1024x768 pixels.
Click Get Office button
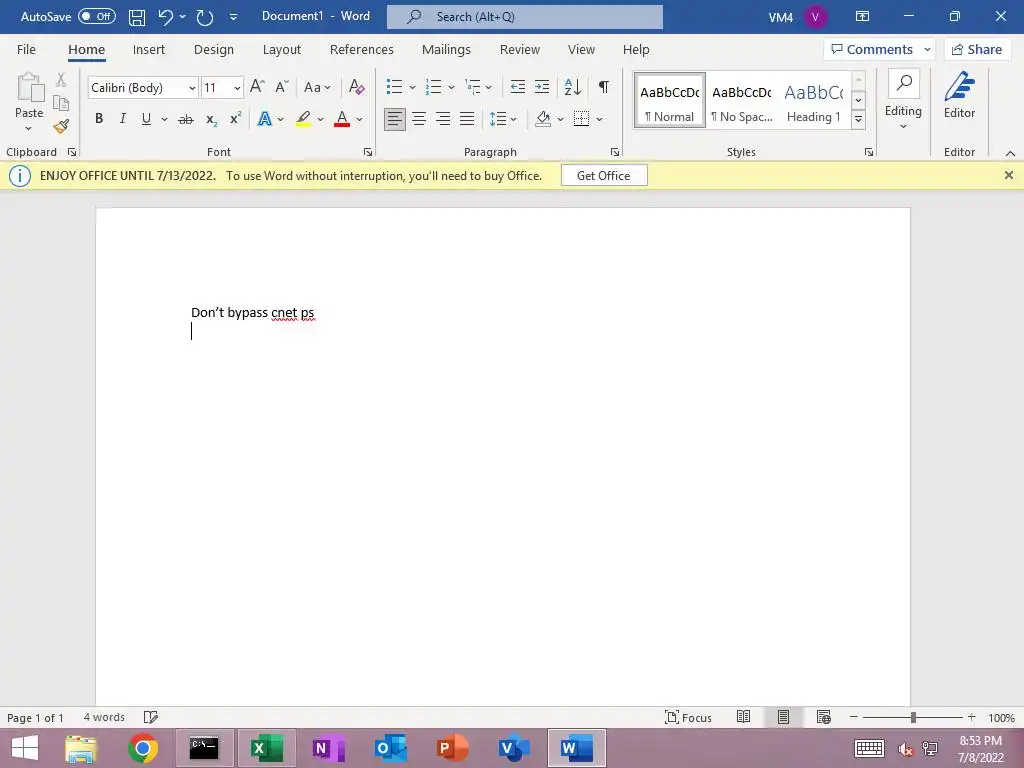(604, 176)
